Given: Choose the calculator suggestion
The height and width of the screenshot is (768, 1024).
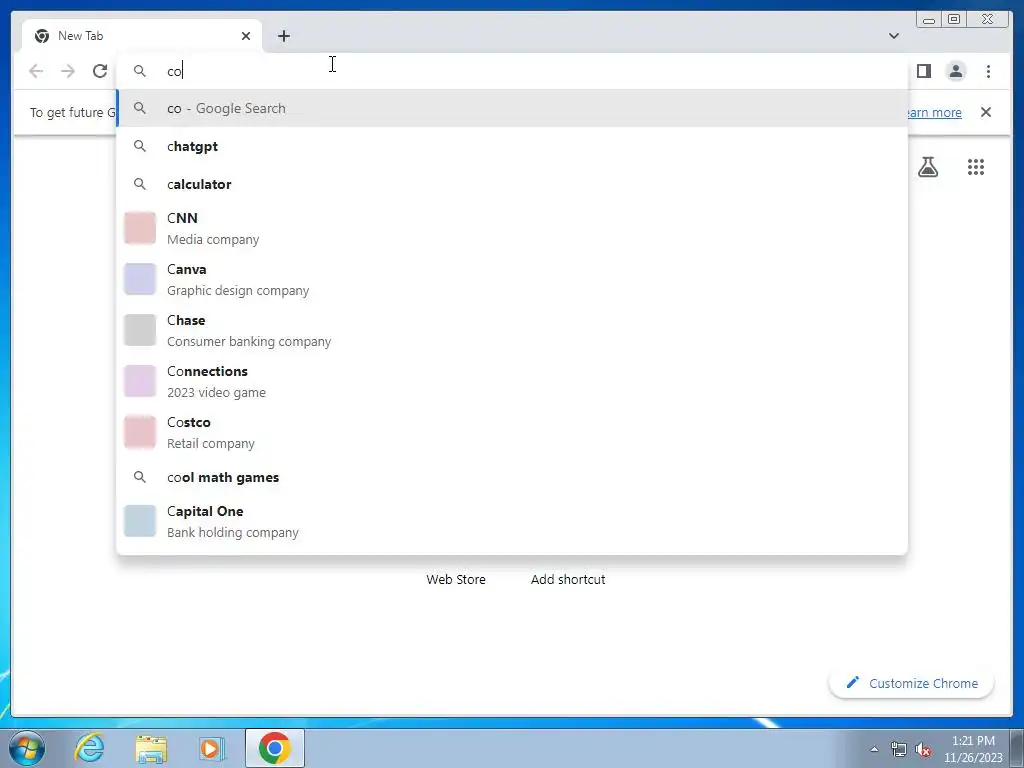Looking at the screenshot, I should (x=512, y=184).
